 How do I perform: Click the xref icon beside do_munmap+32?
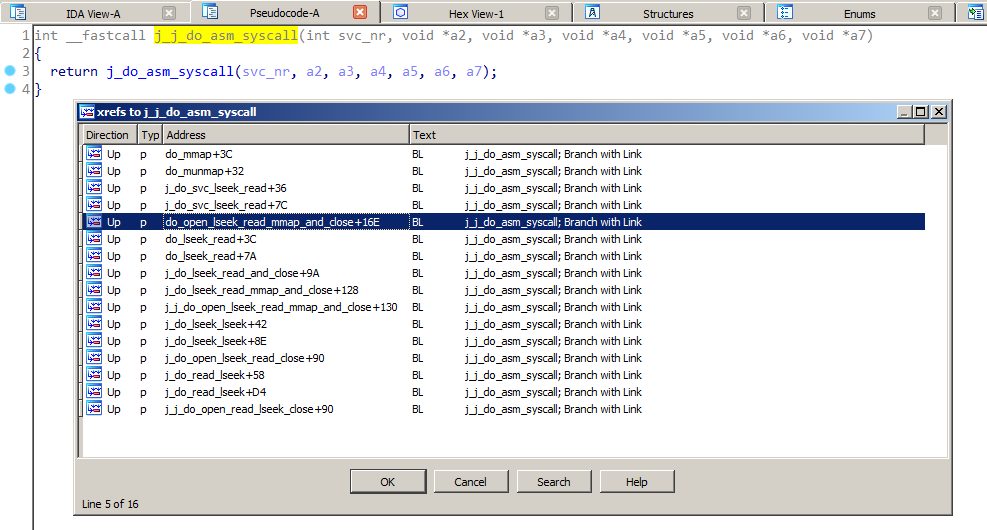(x=94, y=171)
